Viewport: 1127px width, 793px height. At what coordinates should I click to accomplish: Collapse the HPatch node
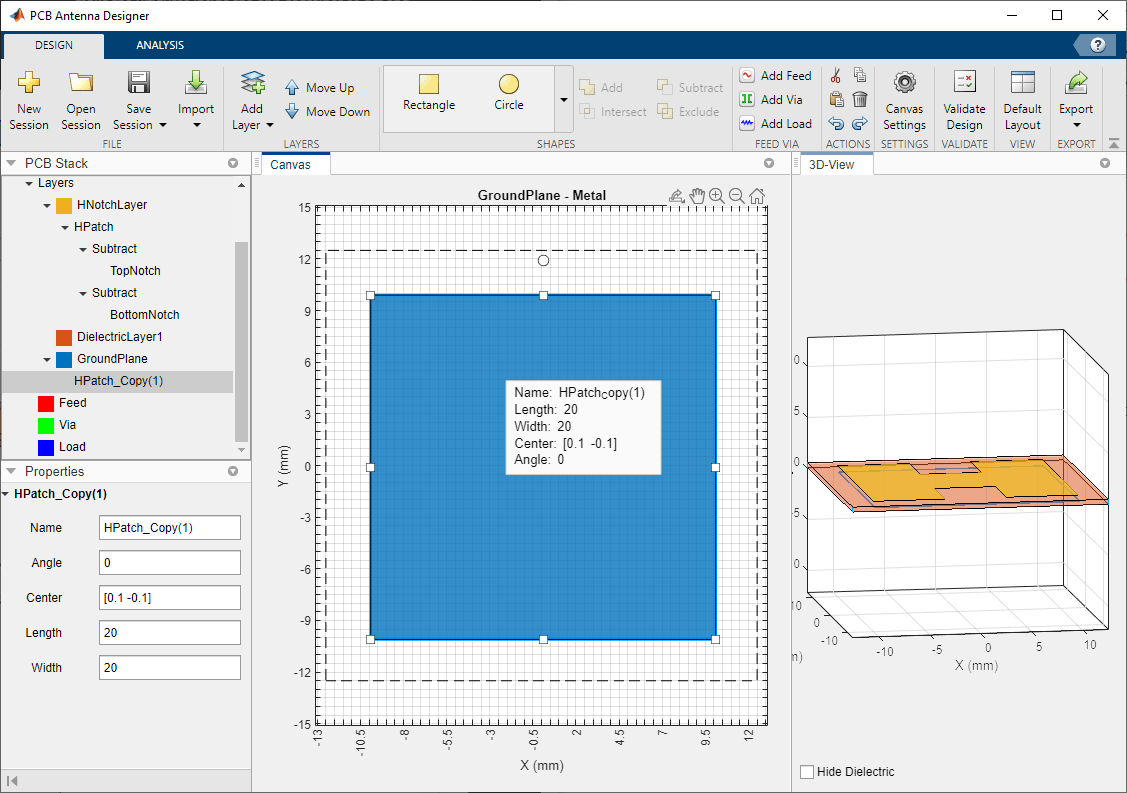(x=65, y=227)
